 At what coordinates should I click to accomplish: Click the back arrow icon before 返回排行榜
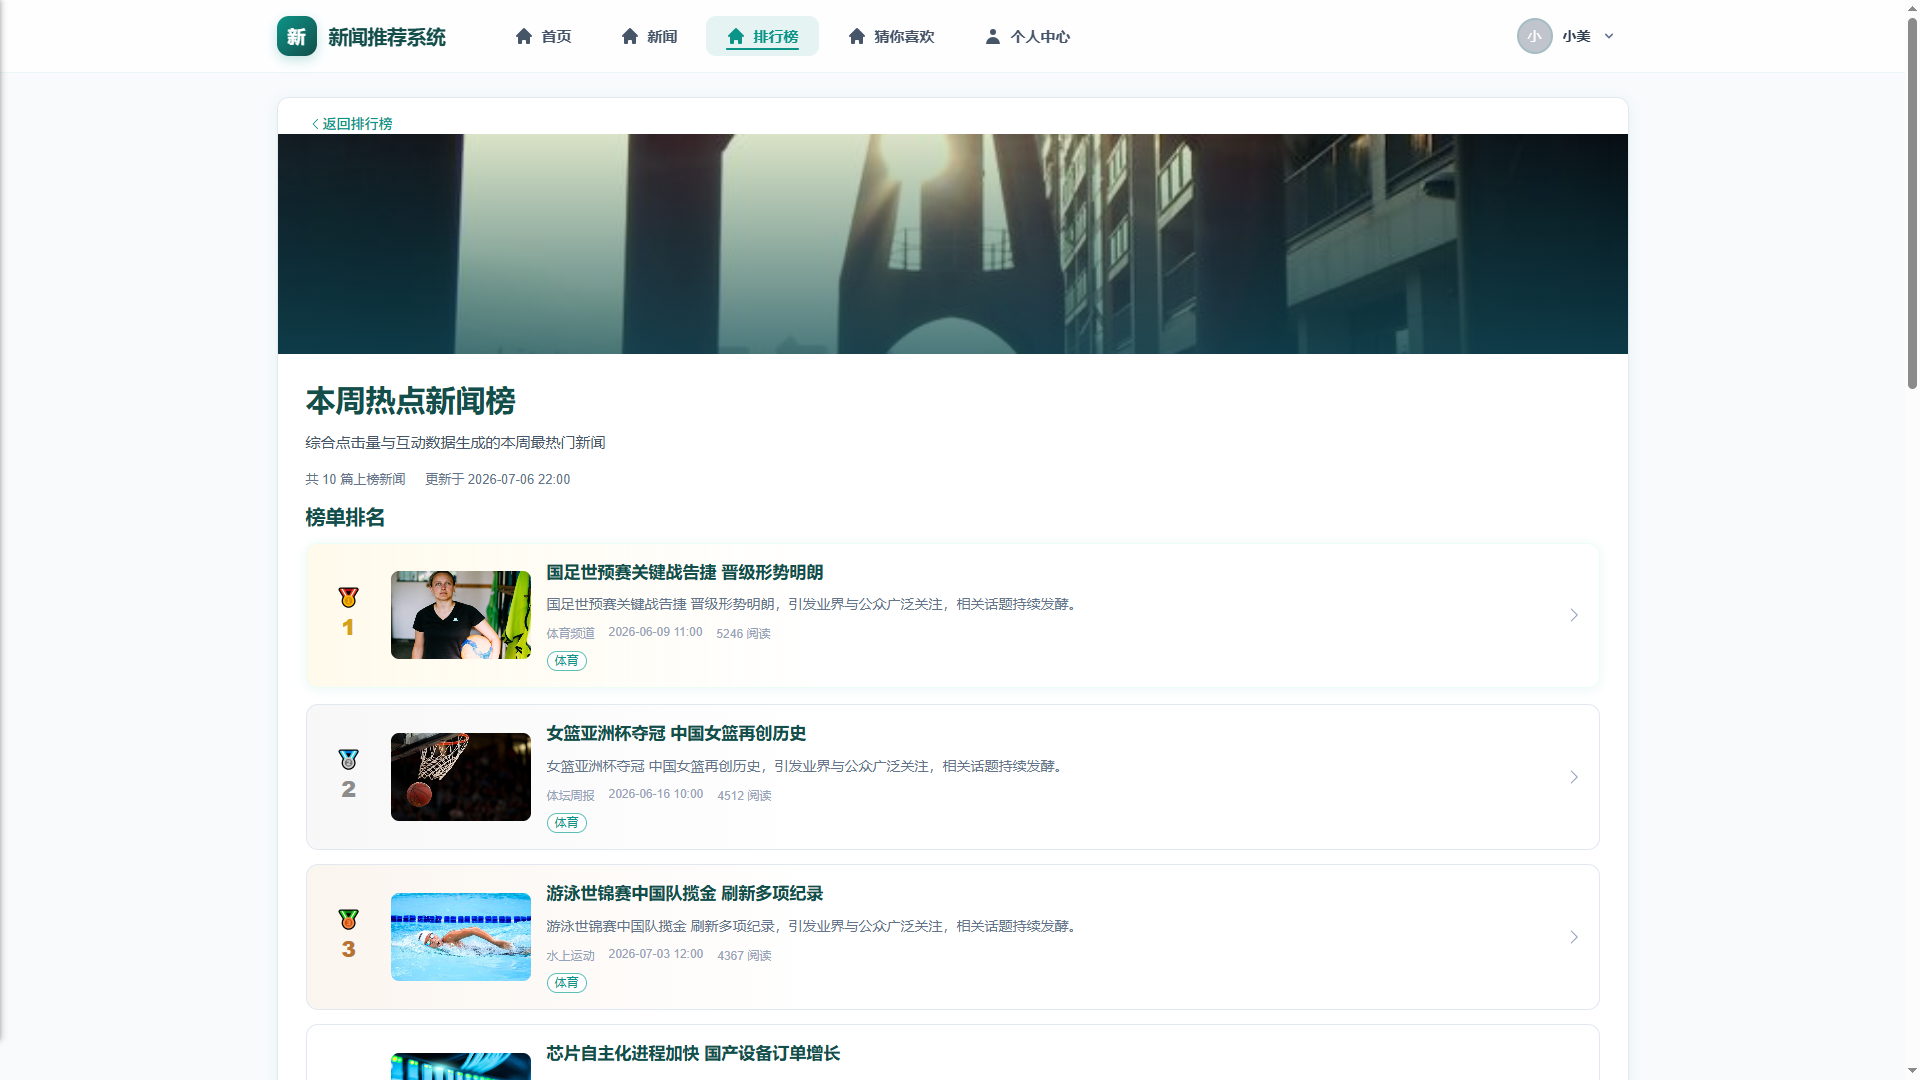315,124
